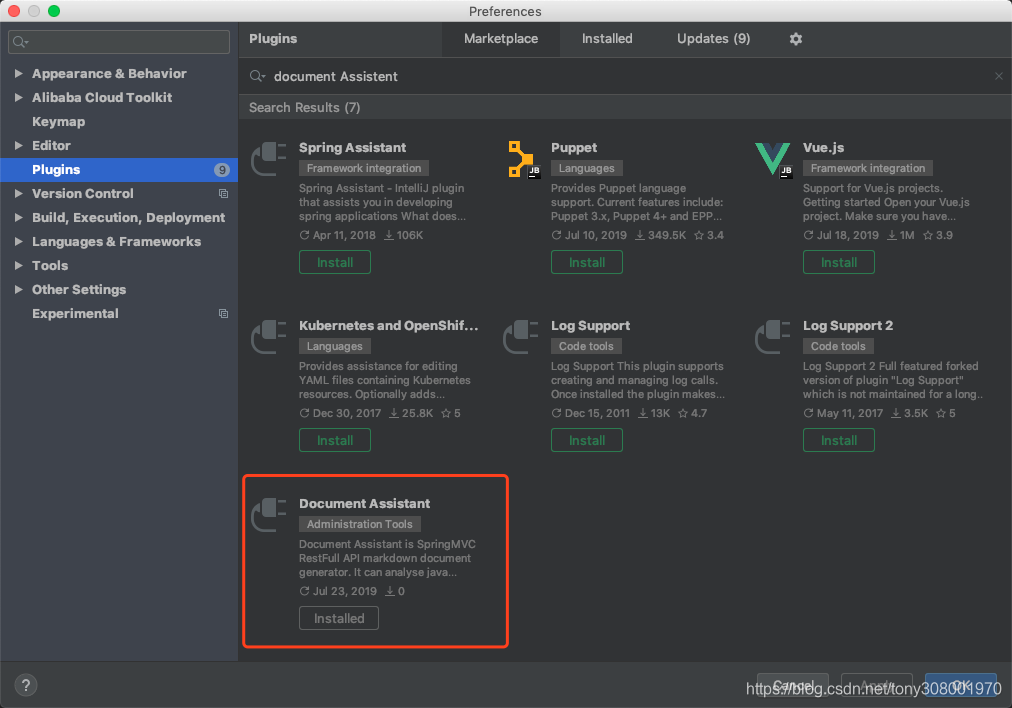This screenshot has height=708, width=1012.
Task: Click Framework integration tag under Spring Assistant
Action: 364,168
